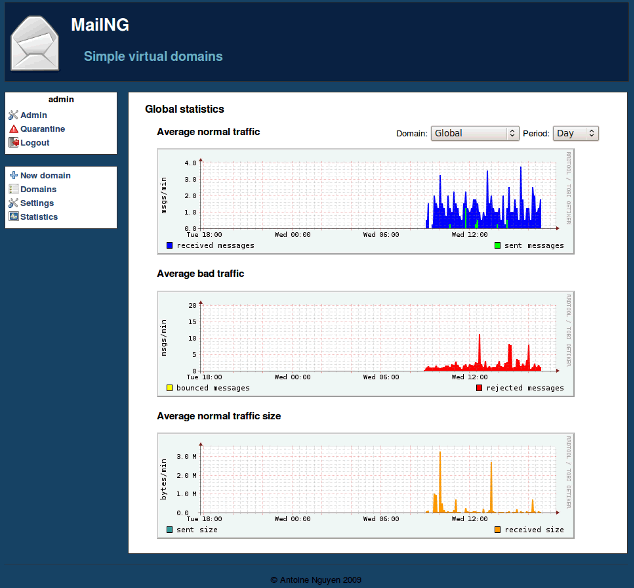
Task: Click the Quarantine warning triangle icon
Action: pyautogui.click(x=13, y=129)
